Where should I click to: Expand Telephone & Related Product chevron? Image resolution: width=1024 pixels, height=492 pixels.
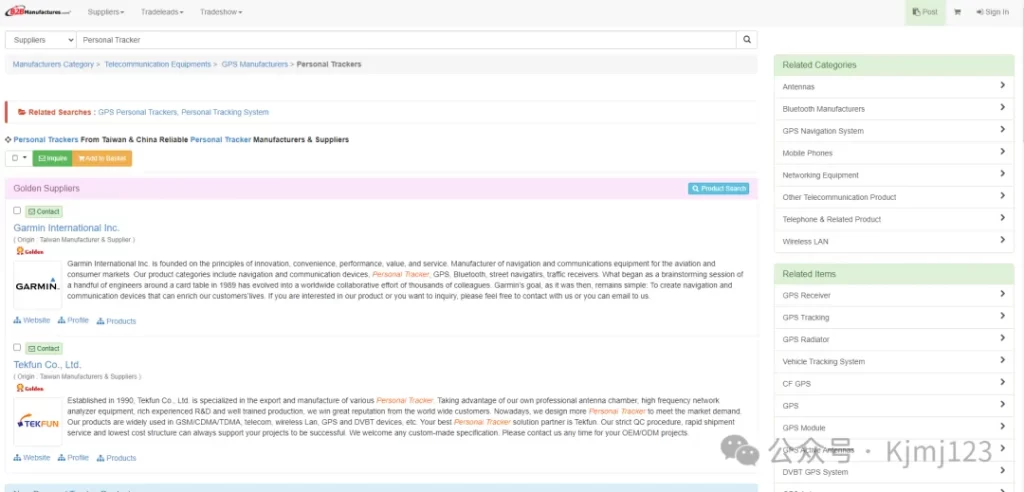coord(1002,218)
